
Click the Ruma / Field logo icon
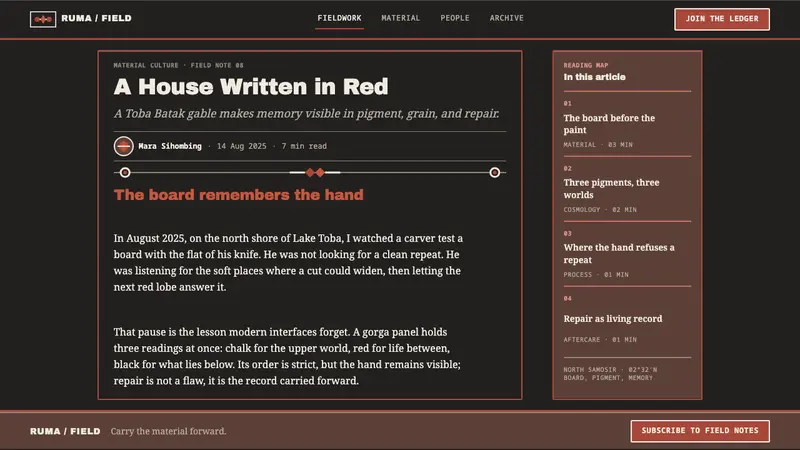coord(43,19)
